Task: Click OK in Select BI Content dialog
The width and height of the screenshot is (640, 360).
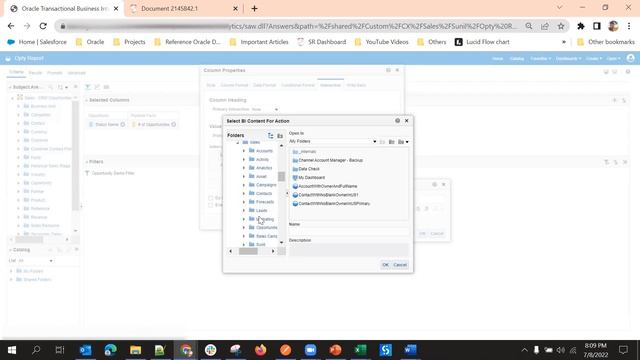Action: tap(385, 265)
